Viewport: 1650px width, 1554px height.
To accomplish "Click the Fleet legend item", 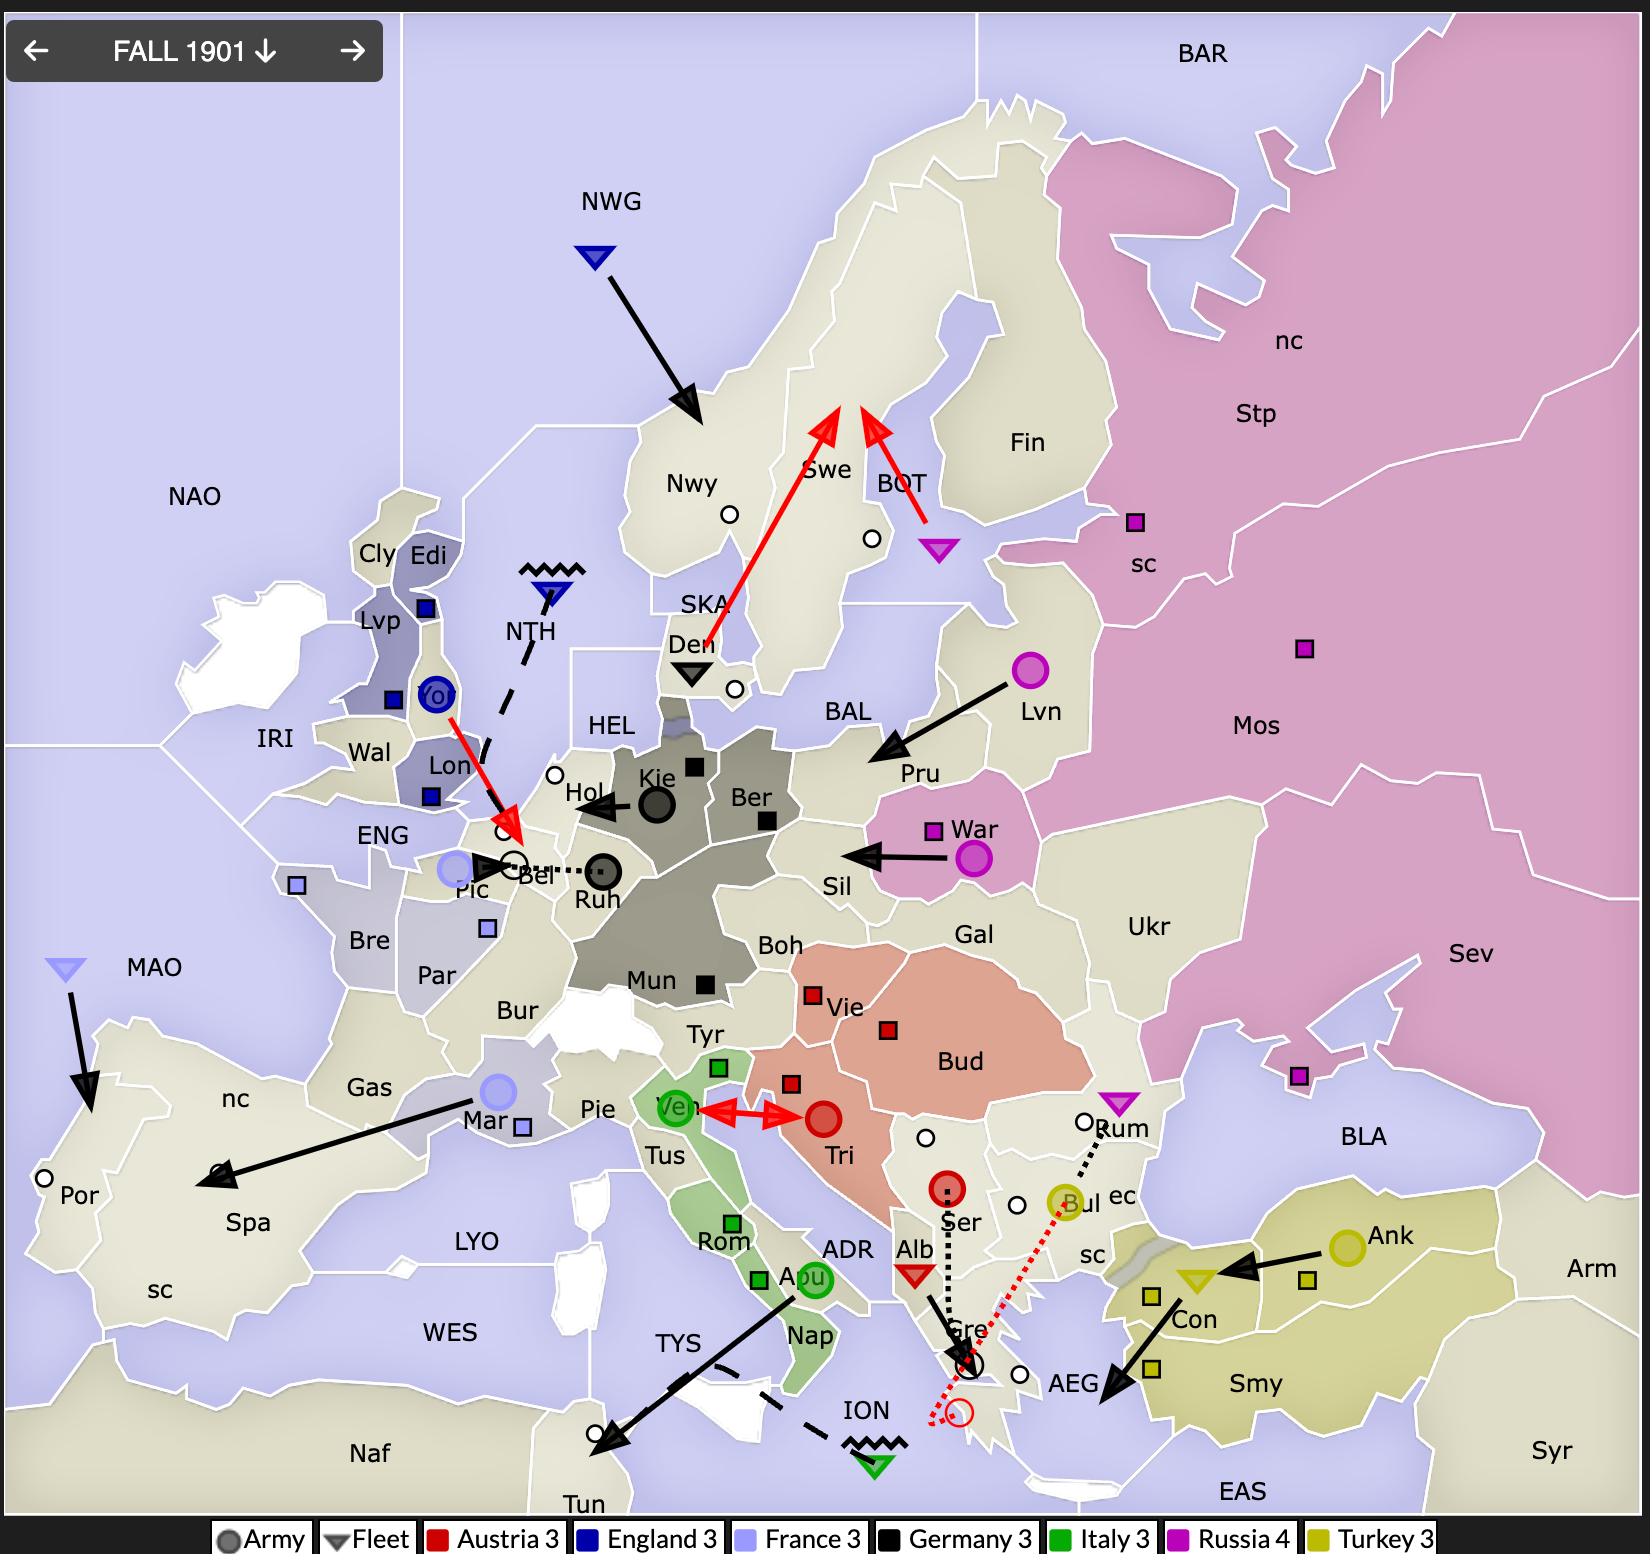I will pos(366,1538).
